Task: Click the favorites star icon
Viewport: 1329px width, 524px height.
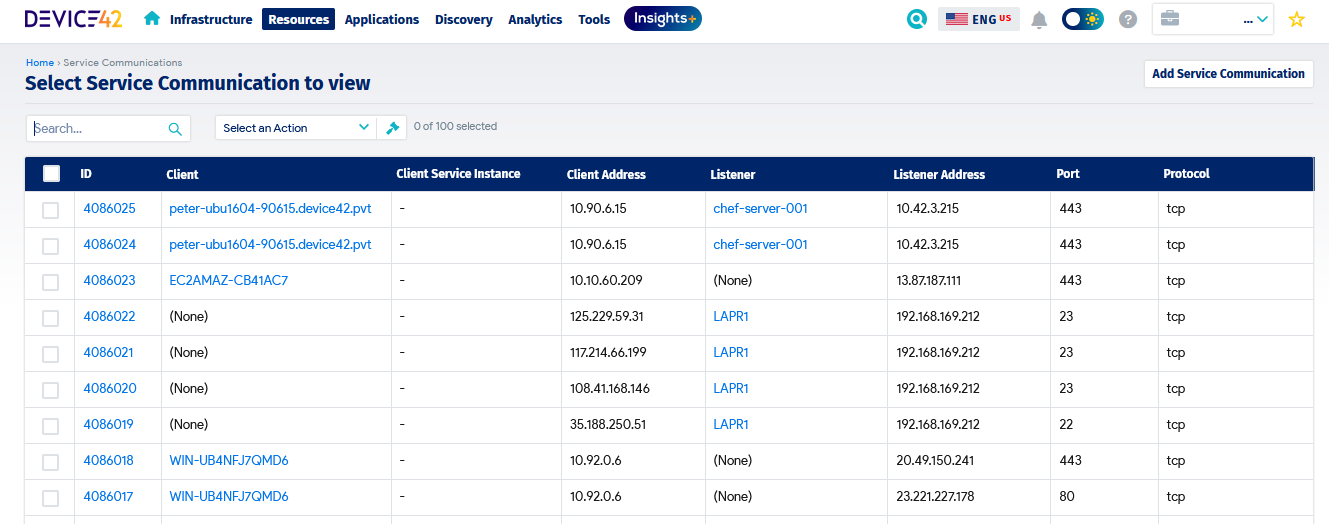Action: tap(1297, 19)
